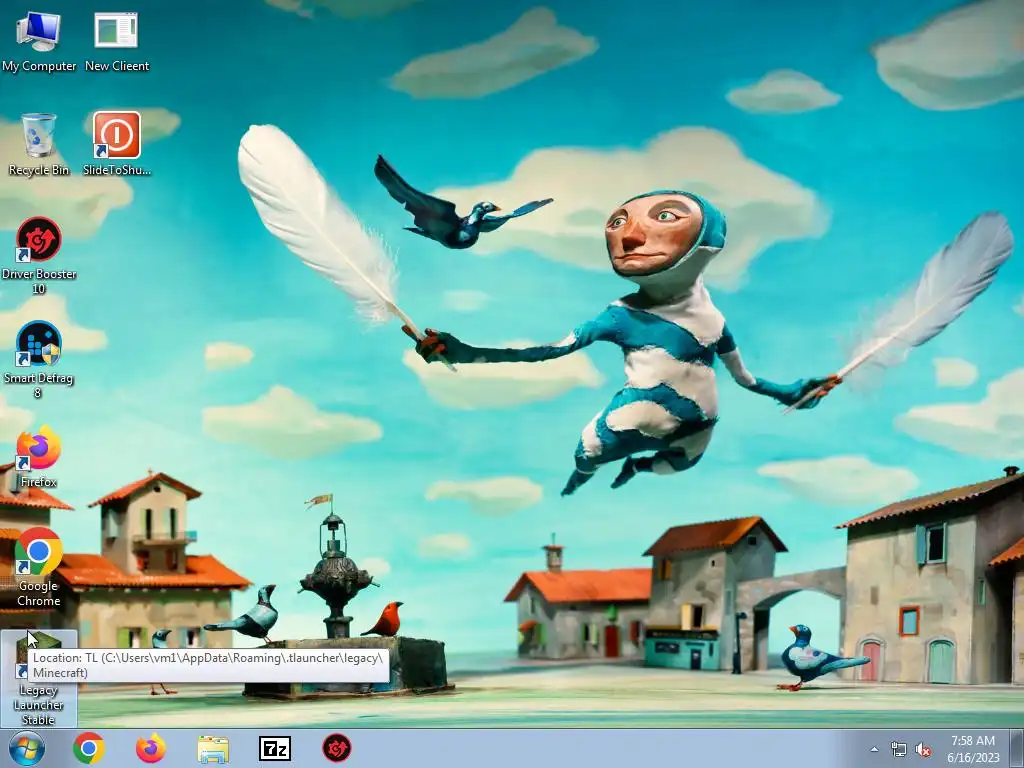Click the Show Desktop strip in the taskbar
1024x768 pixels.
pyautogui.click(x=1017, y=748)
